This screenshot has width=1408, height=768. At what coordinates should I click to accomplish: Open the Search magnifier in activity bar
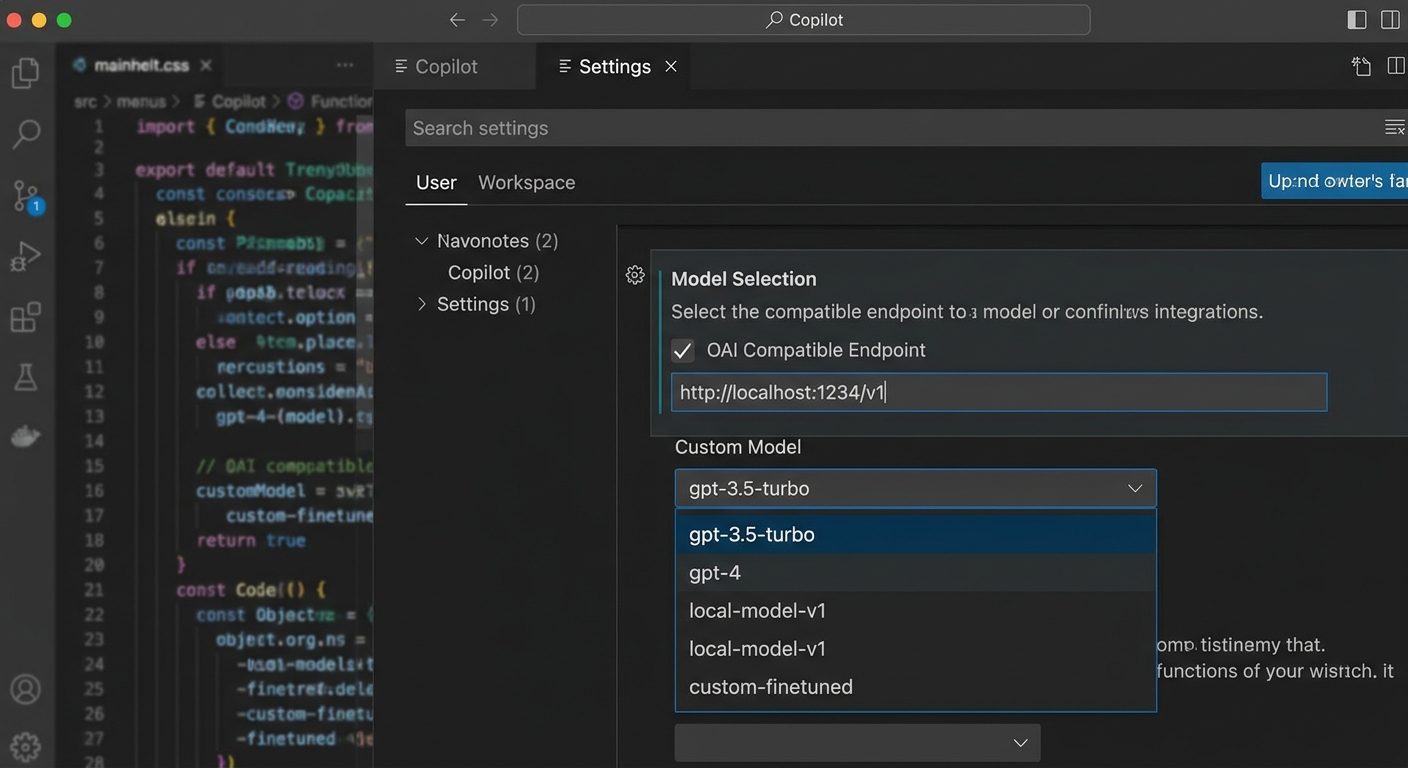coord(26,133)
